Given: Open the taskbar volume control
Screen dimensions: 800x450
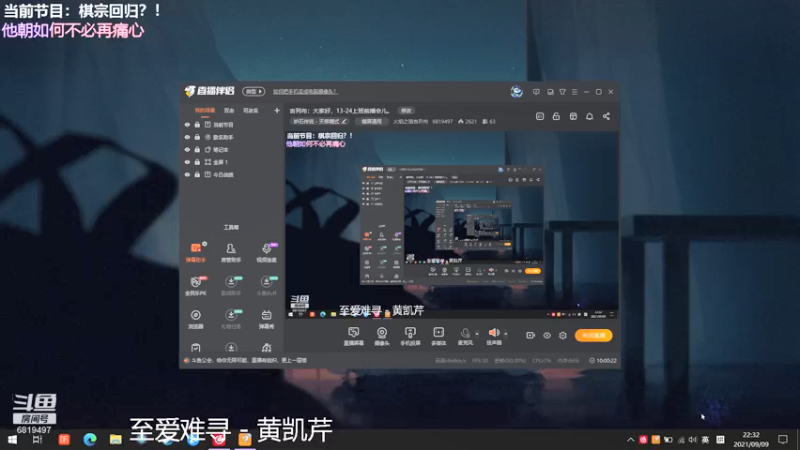Looking at the screenshot, I should click(x=692, y=439).
